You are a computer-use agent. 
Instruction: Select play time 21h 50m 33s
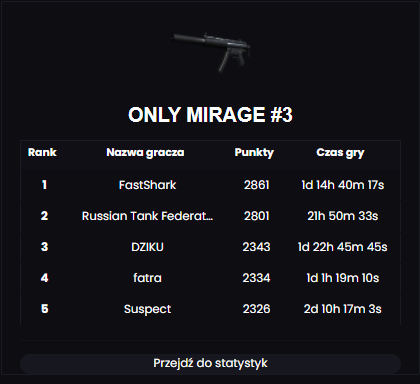pyautogui.click(x=343, y=216)
